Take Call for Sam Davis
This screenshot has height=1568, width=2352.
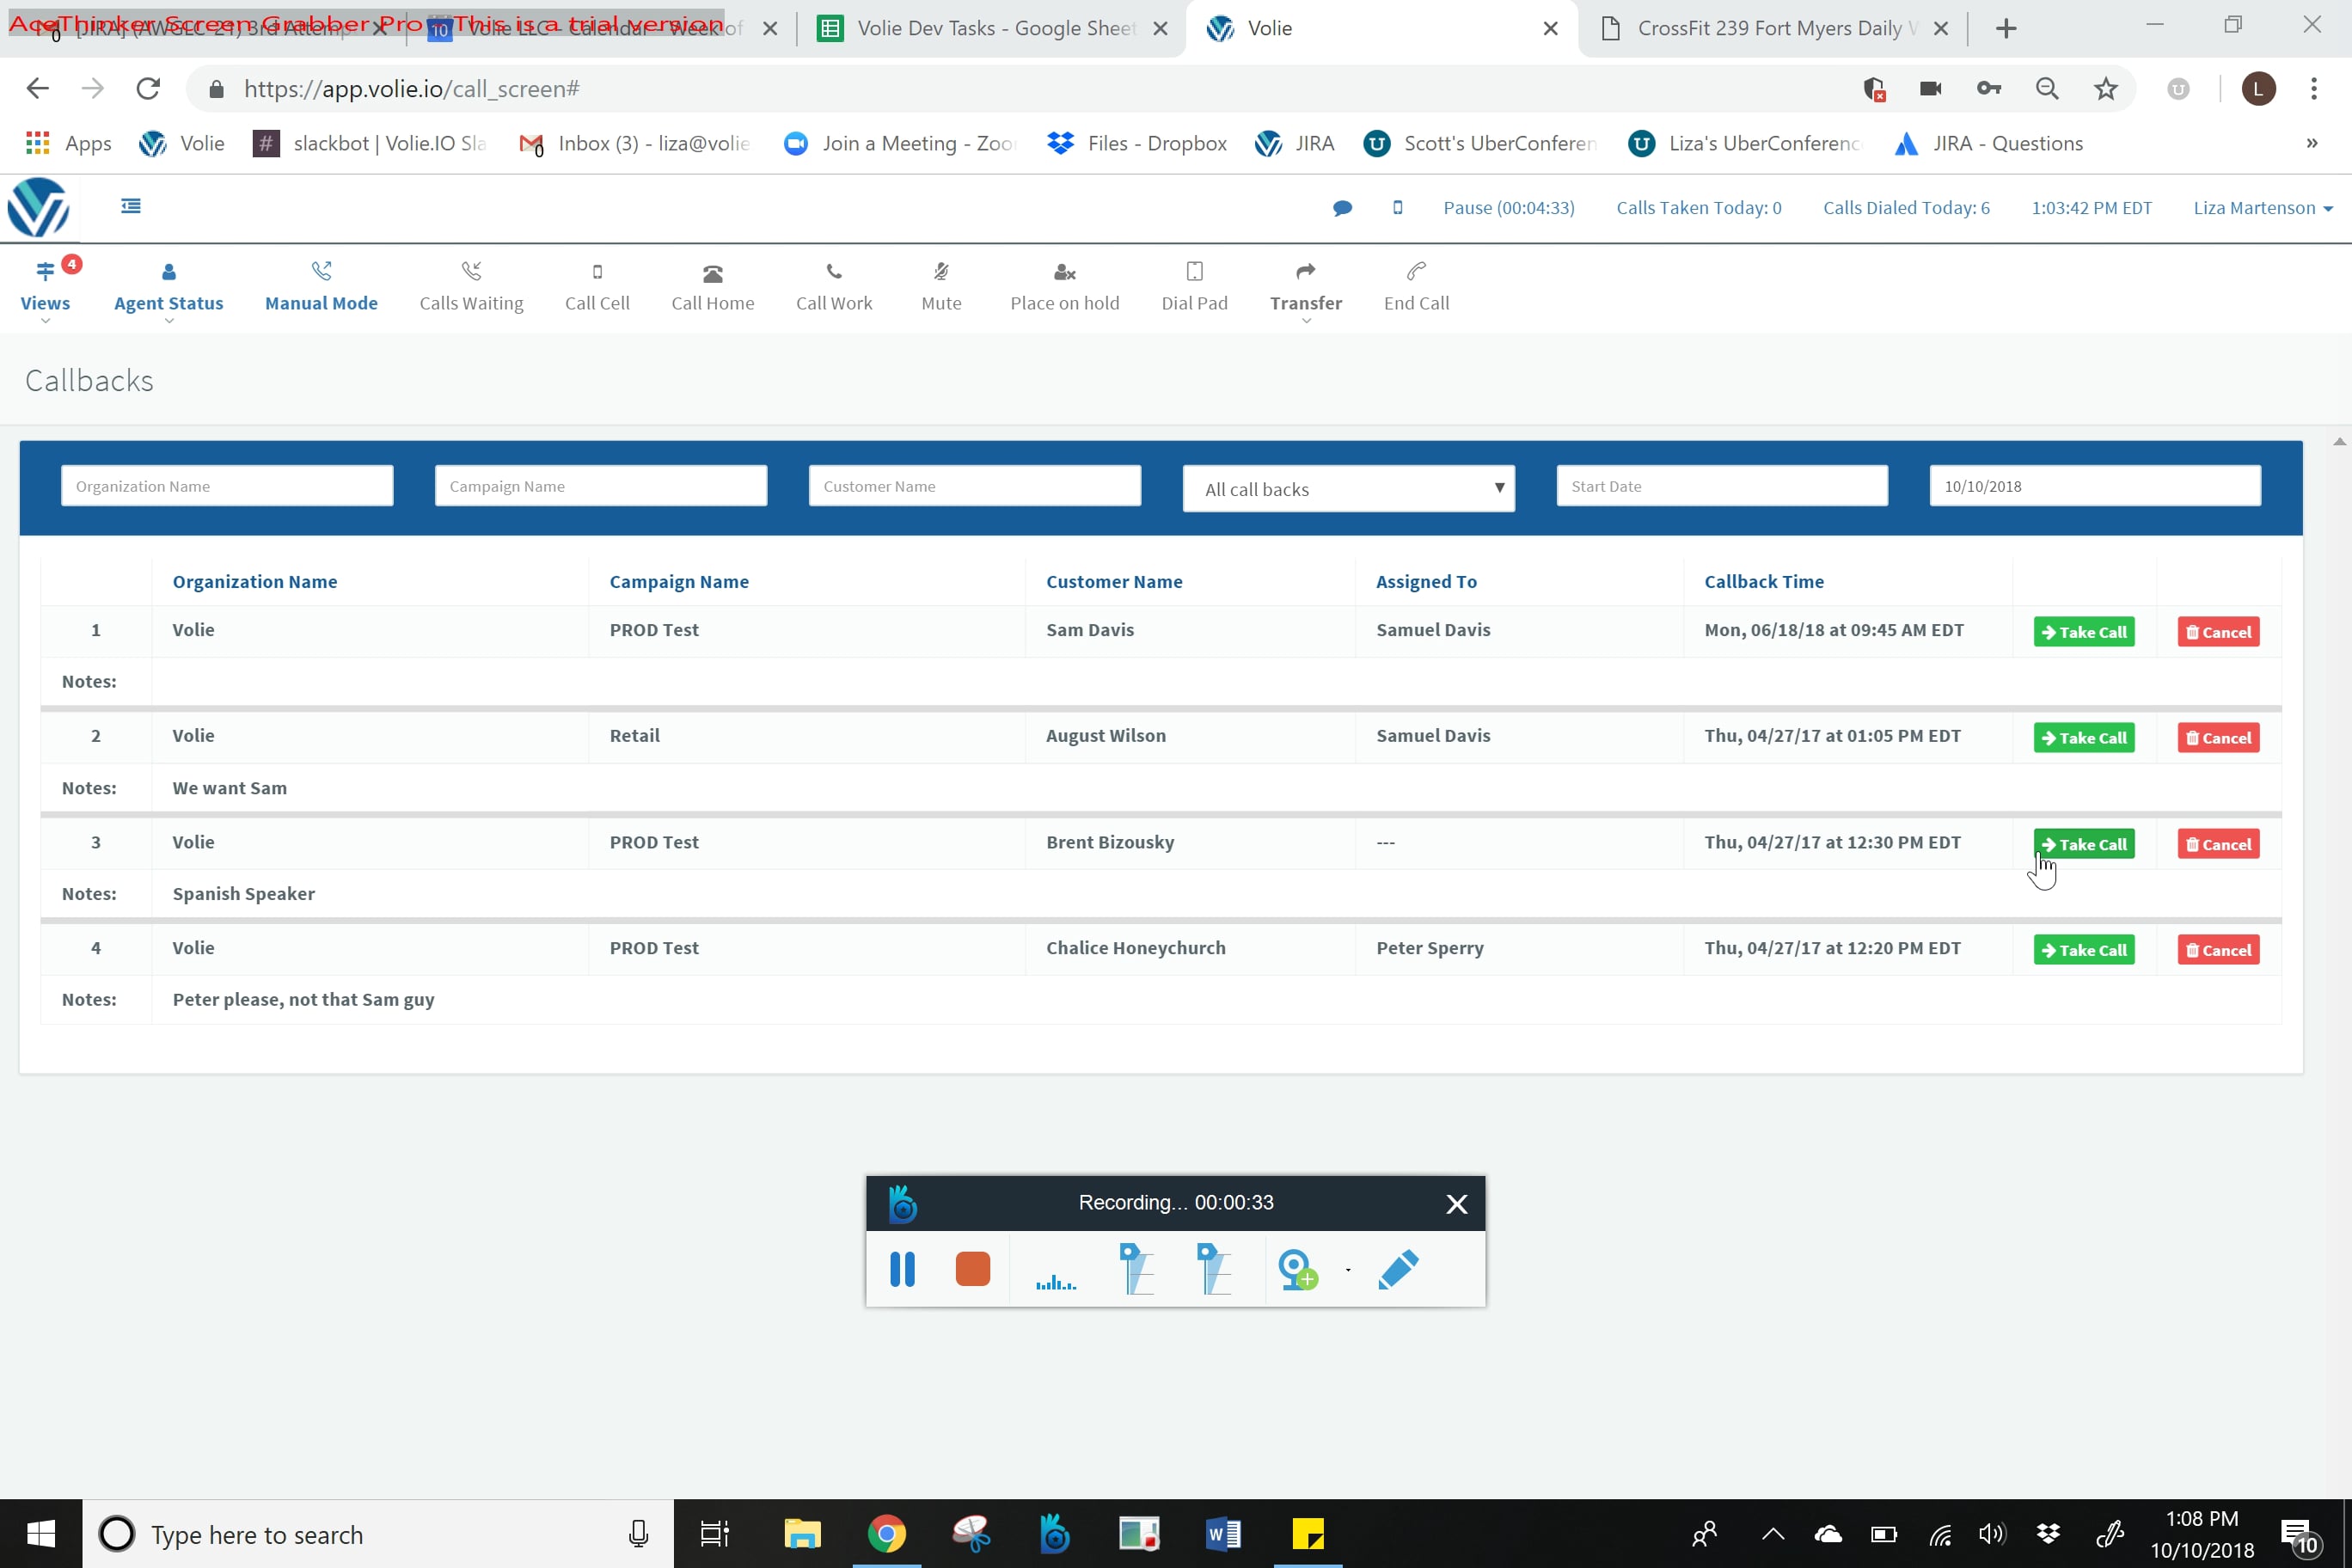[x=2084, y=632]
